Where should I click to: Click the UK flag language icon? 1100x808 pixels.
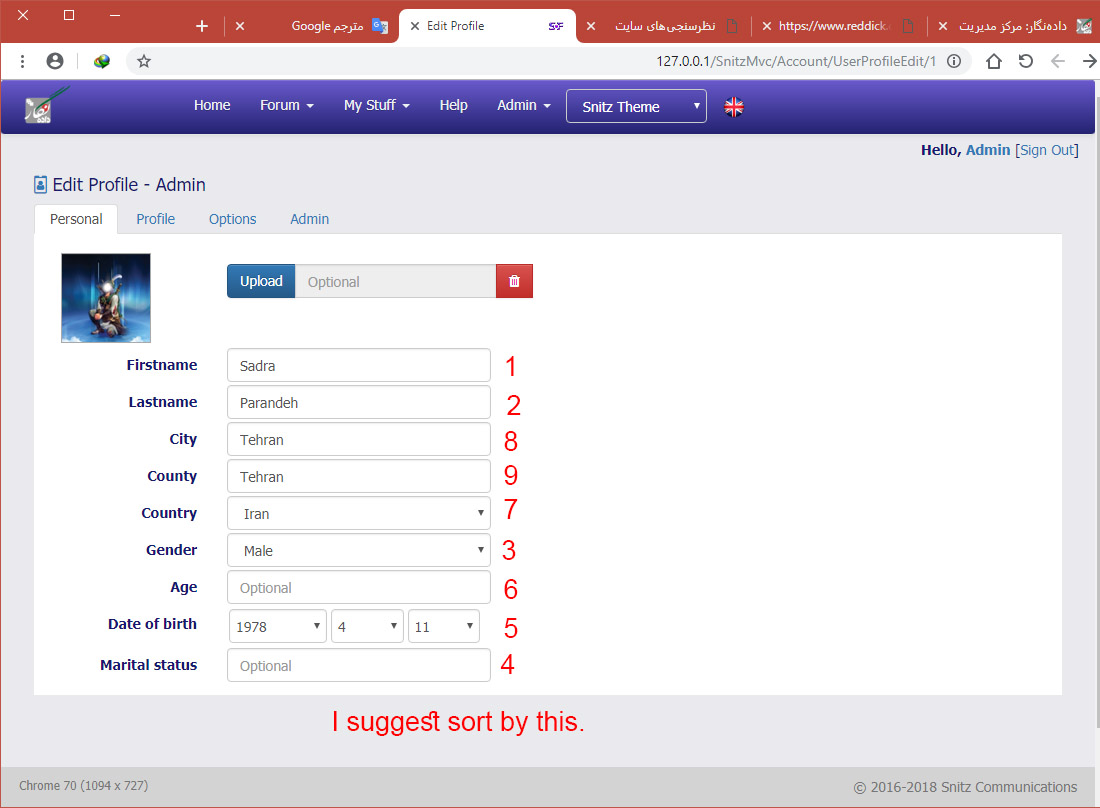(734, 107)
